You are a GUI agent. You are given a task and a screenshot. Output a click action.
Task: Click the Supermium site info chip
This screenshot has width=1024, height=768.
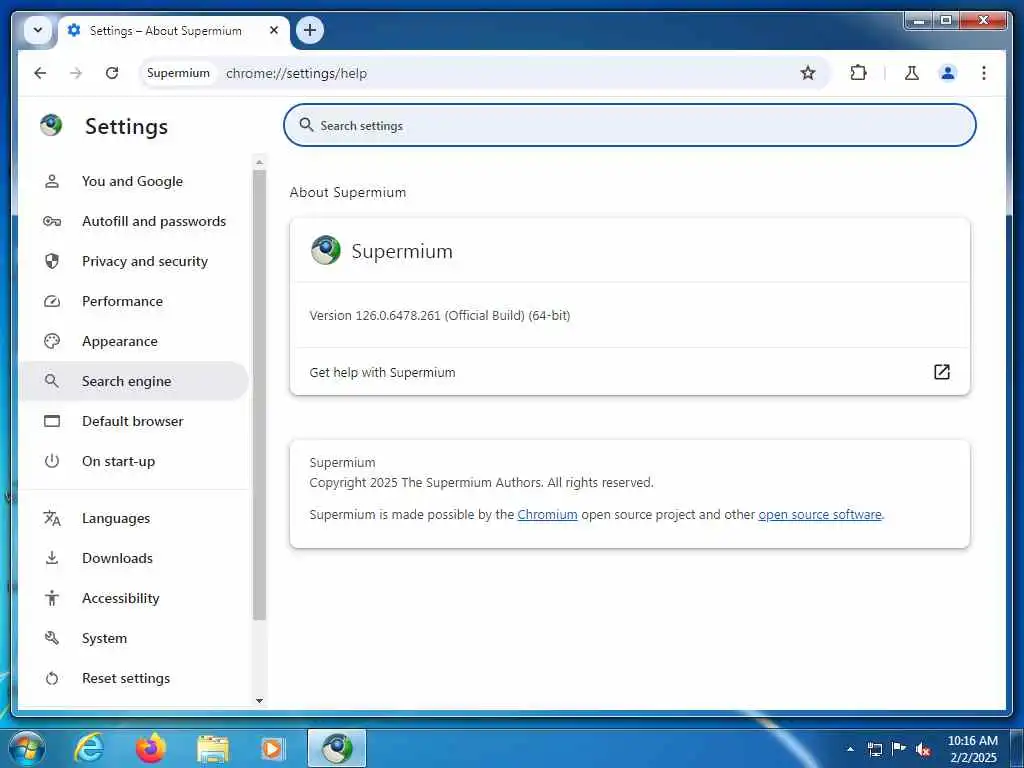coord(178,73)
